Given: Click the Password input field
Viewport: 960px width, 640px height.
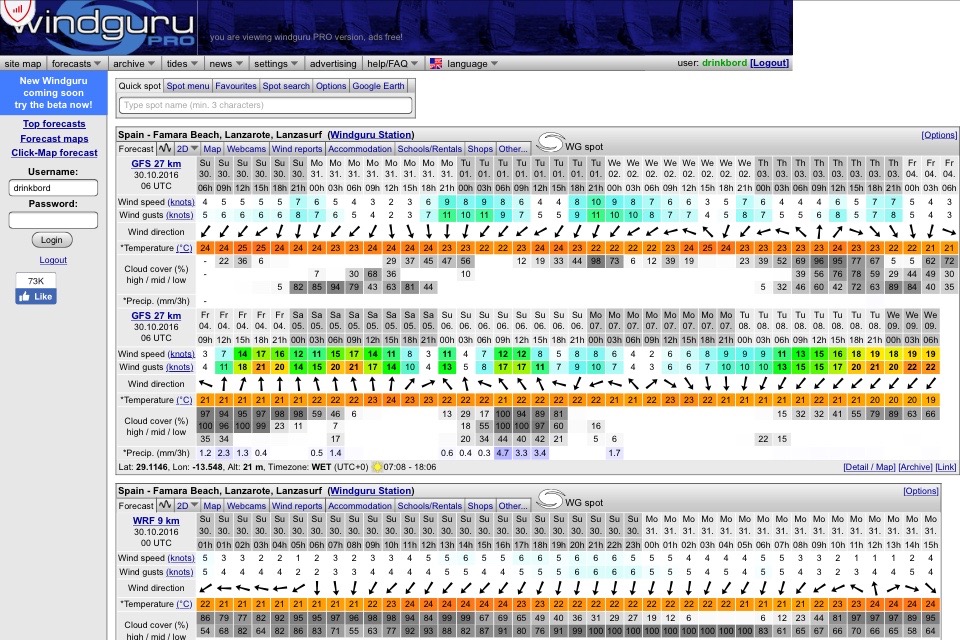Looking at the screenshot, I should click(x=53, y=220).
